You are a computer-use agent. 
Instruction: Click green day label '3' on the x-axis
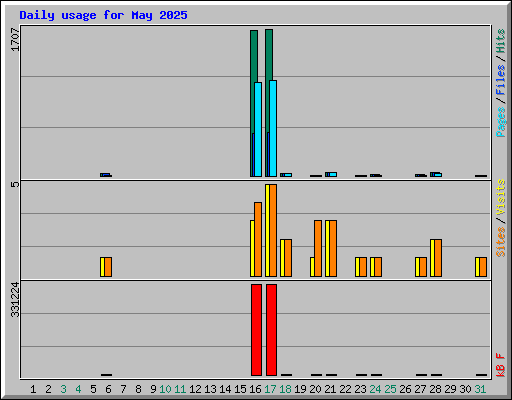(63, 389)
